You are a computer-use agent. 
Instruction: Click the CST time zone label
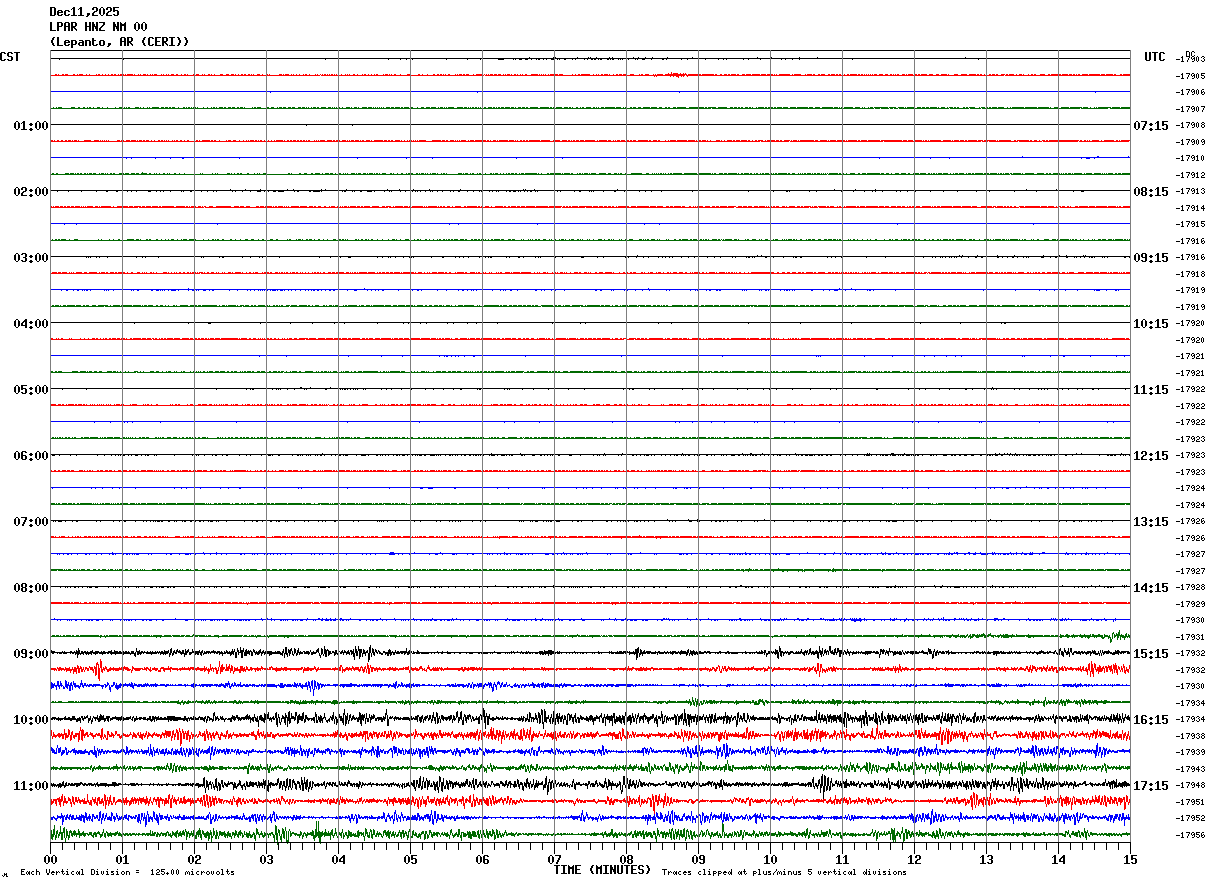[x=10, y=57]
